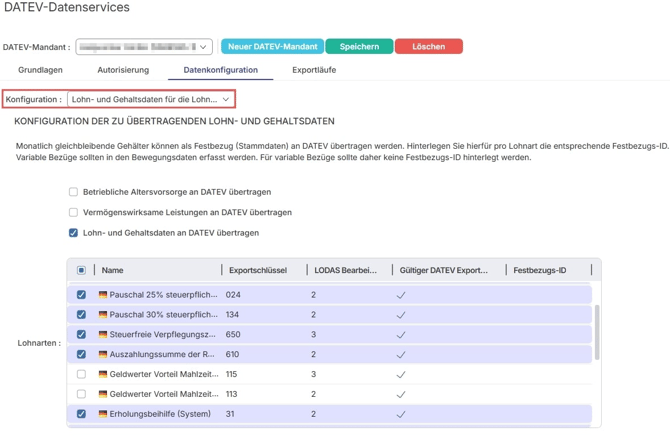Viewport: 670px width, 436px height.
Task: Click the flag icon beside Steuerfreie Verpflegungsz...
Action: (x=103, y=334)
